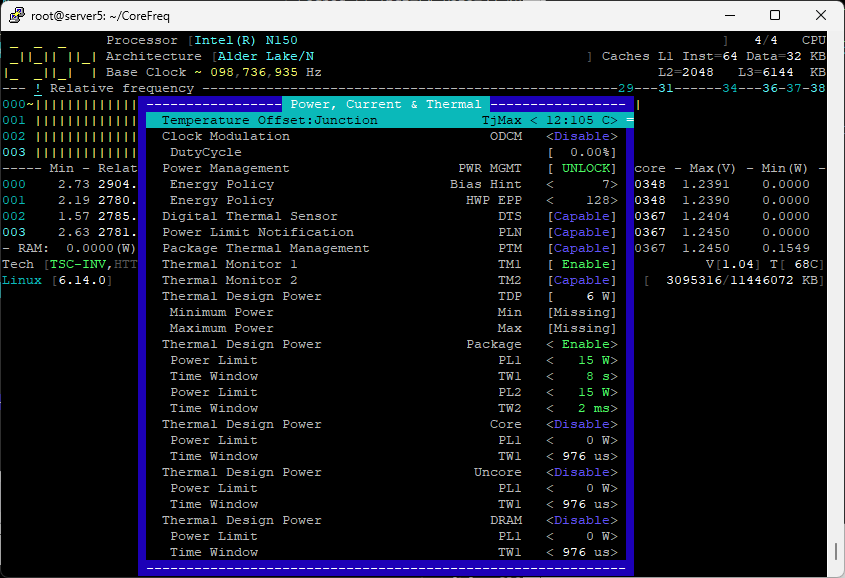Toggle Package Thermal Design Power Enable
Screen dimensions: 845x578
581,344
